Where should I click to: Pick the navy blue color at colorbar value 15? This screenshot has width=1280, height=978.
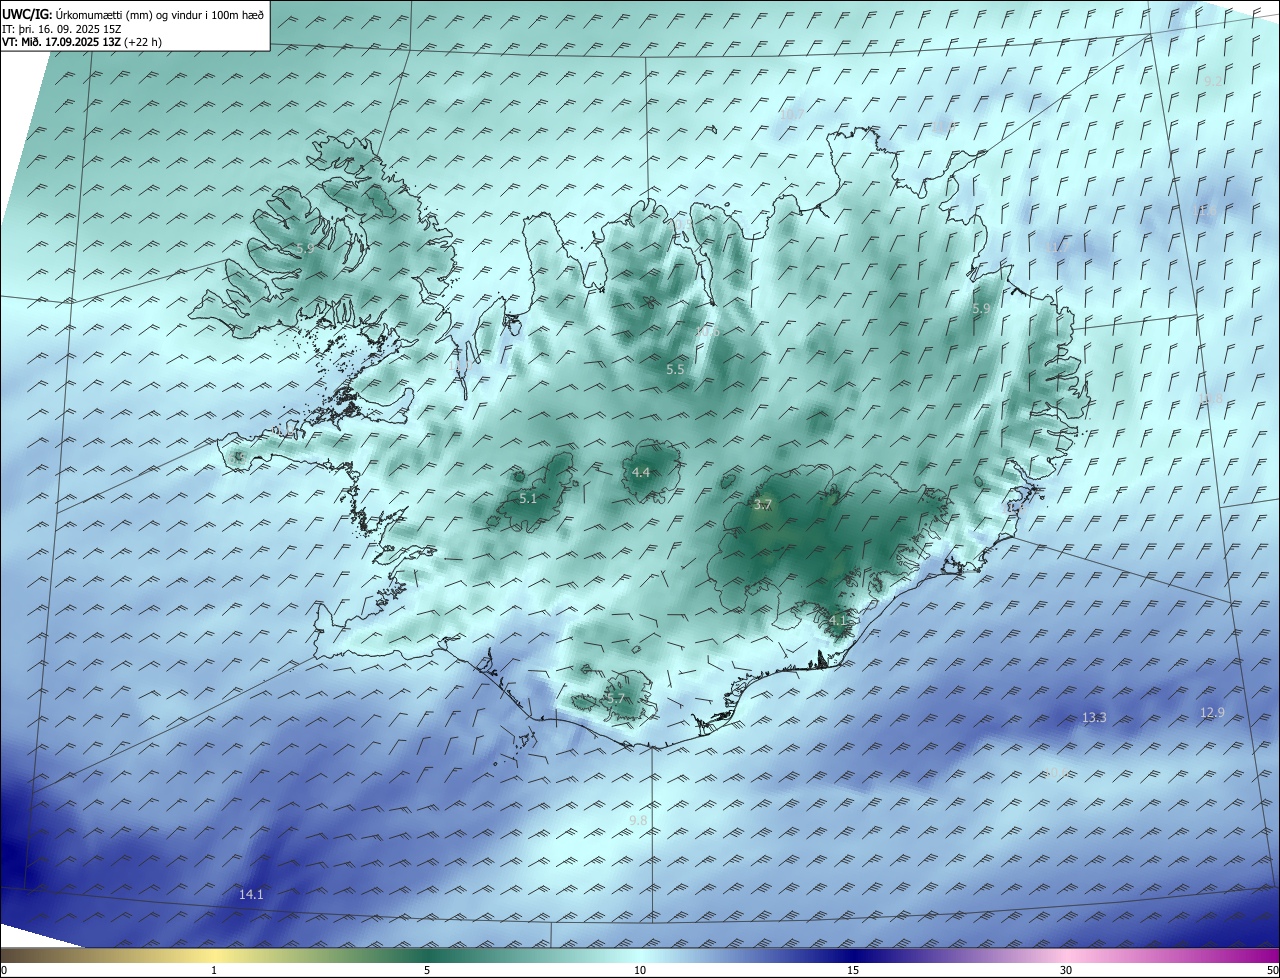point(853,955)
